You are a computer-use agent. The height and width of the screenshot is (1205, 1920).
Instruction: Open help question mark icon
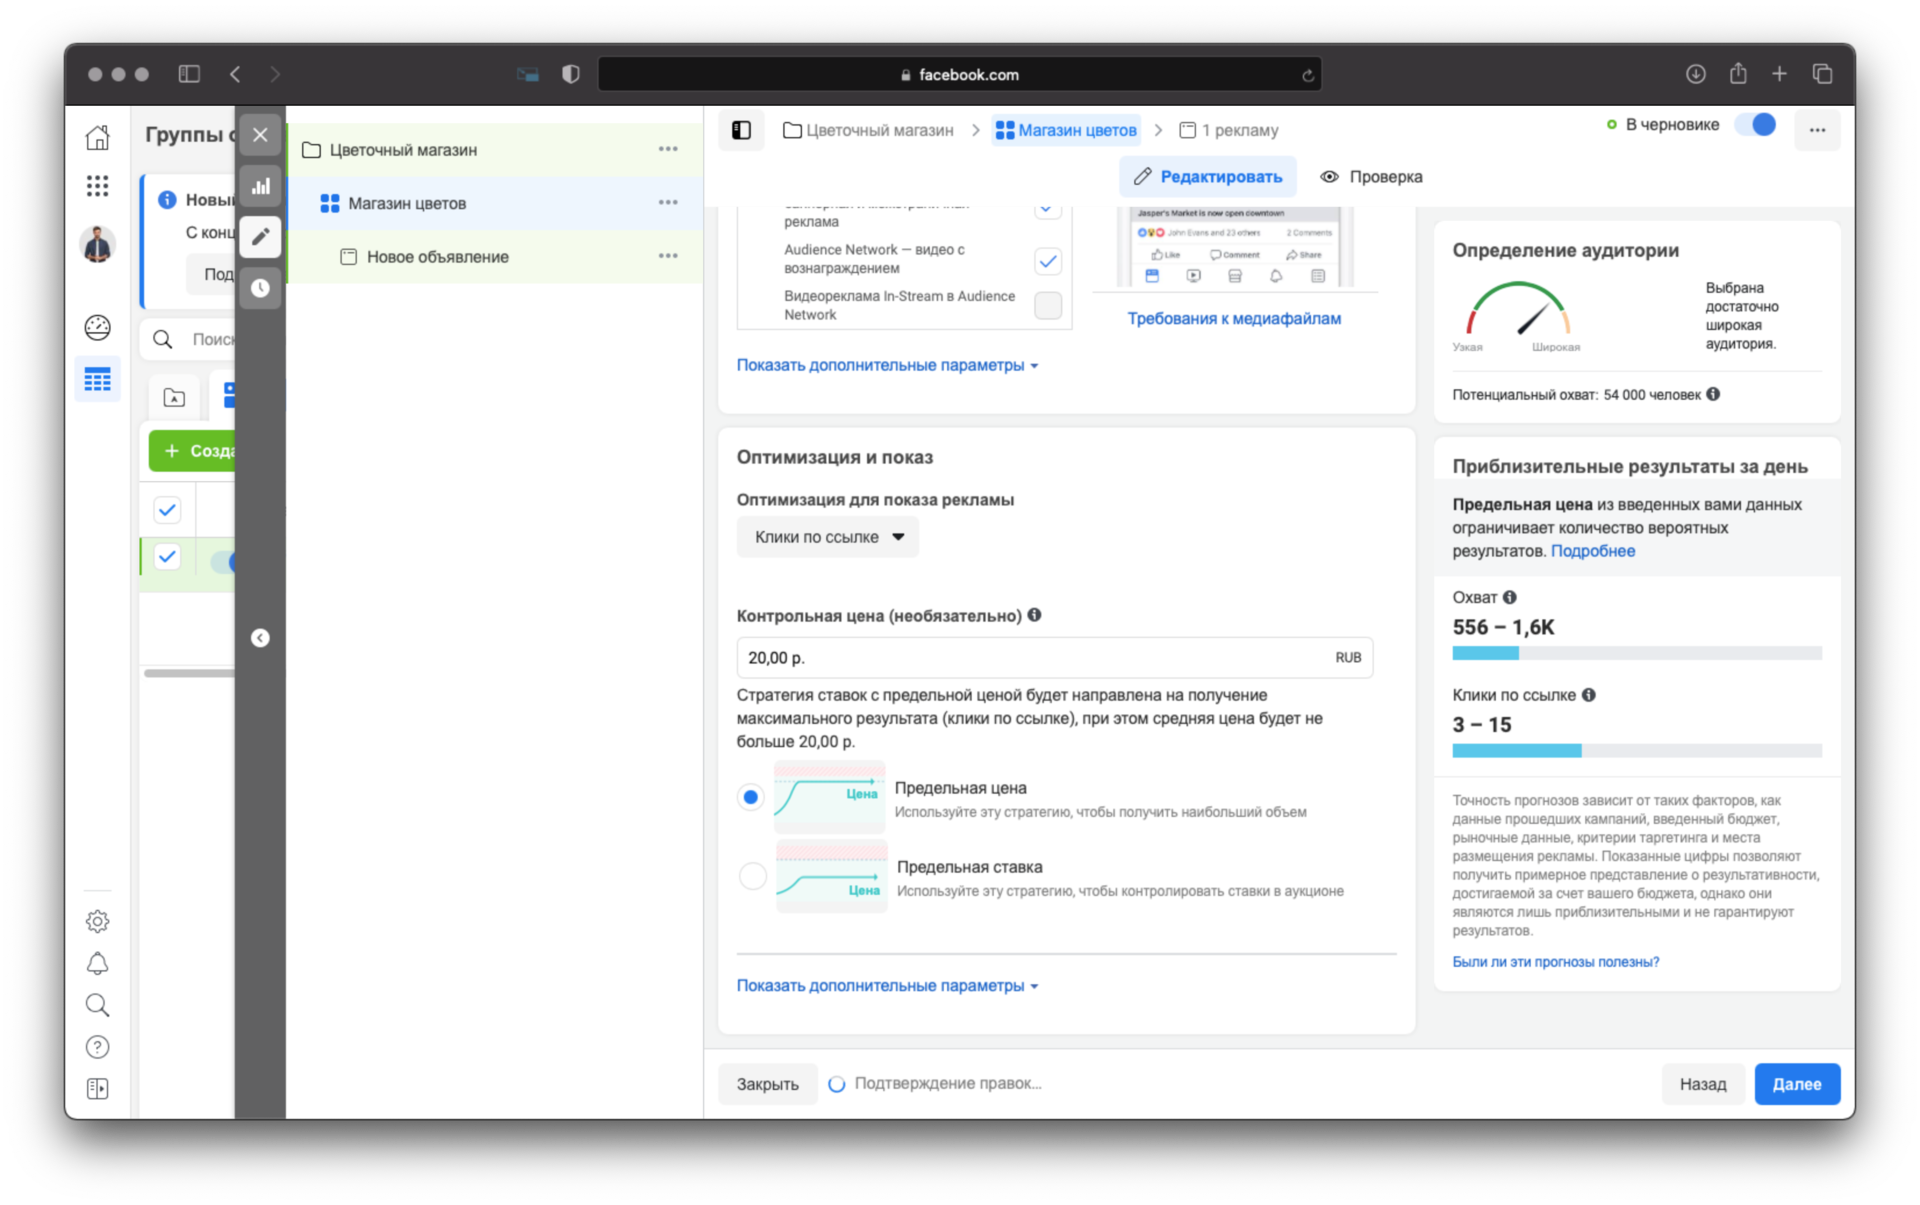coord(97,1047)
